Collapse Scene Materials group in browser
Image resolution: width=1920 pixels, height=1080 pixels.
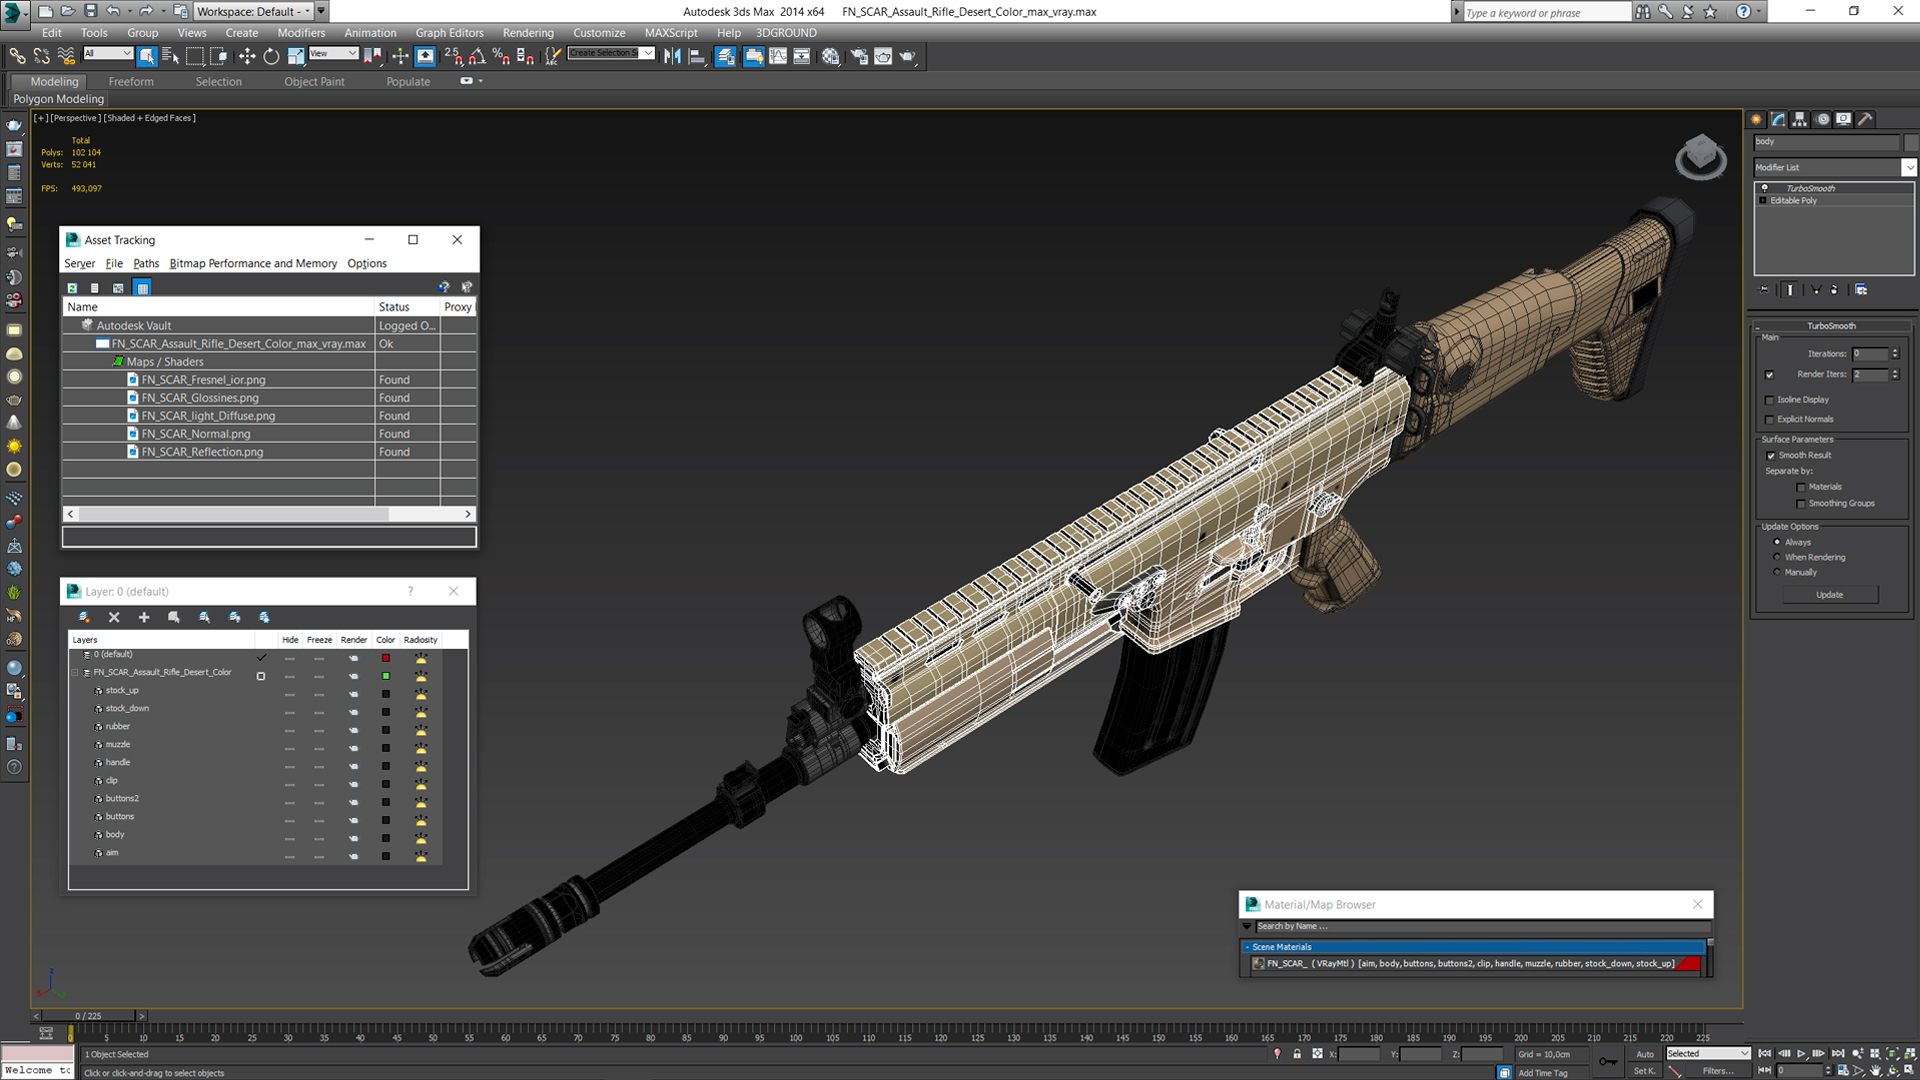tap(1247, 947)
